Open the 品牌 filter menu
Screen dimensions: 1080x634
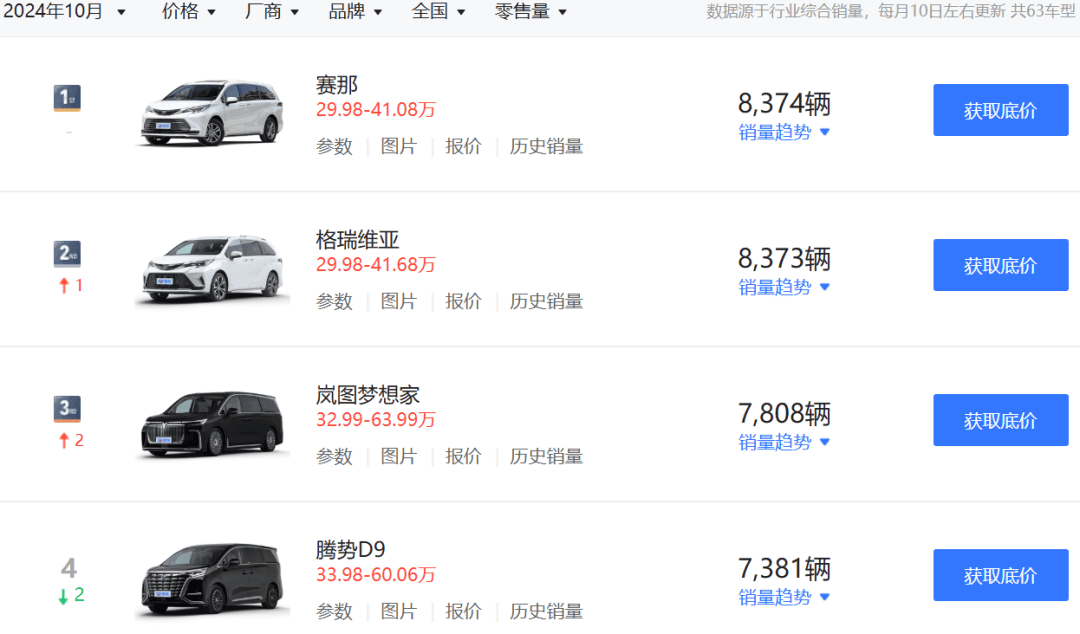click(x=355, y=12)
